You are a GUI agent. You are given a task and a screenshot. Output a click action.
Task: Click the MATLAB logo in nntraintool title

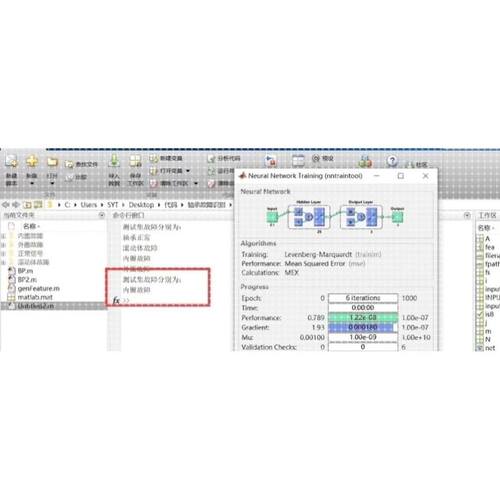tap(243, 175)
